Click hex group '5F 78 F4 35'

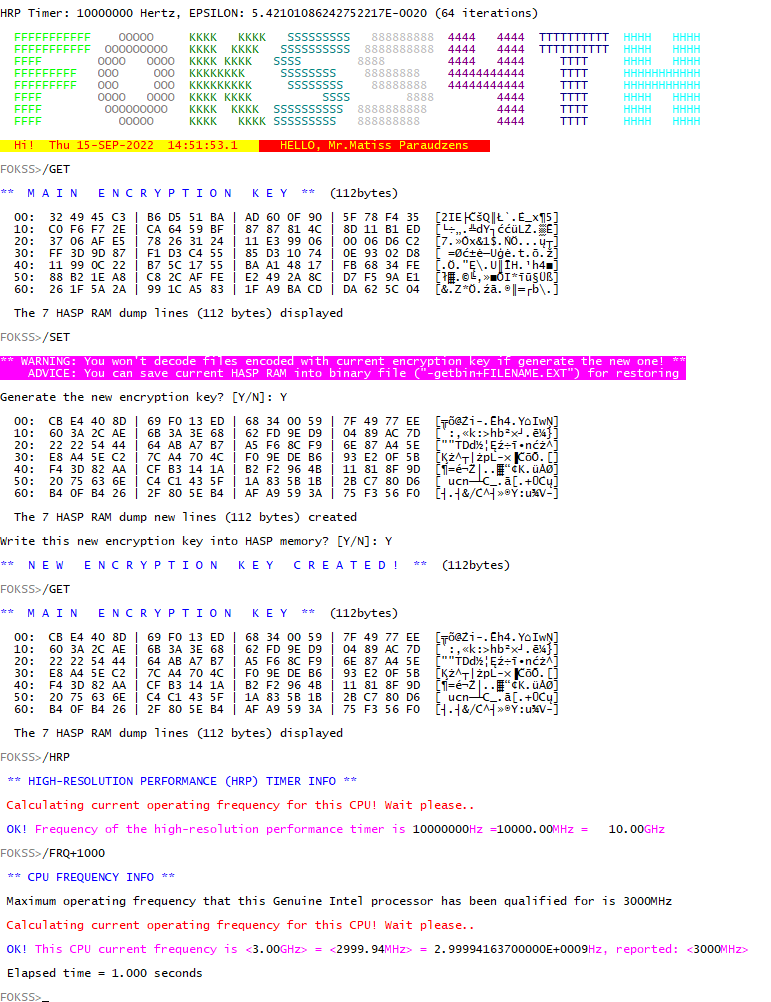tap(381, 217)
